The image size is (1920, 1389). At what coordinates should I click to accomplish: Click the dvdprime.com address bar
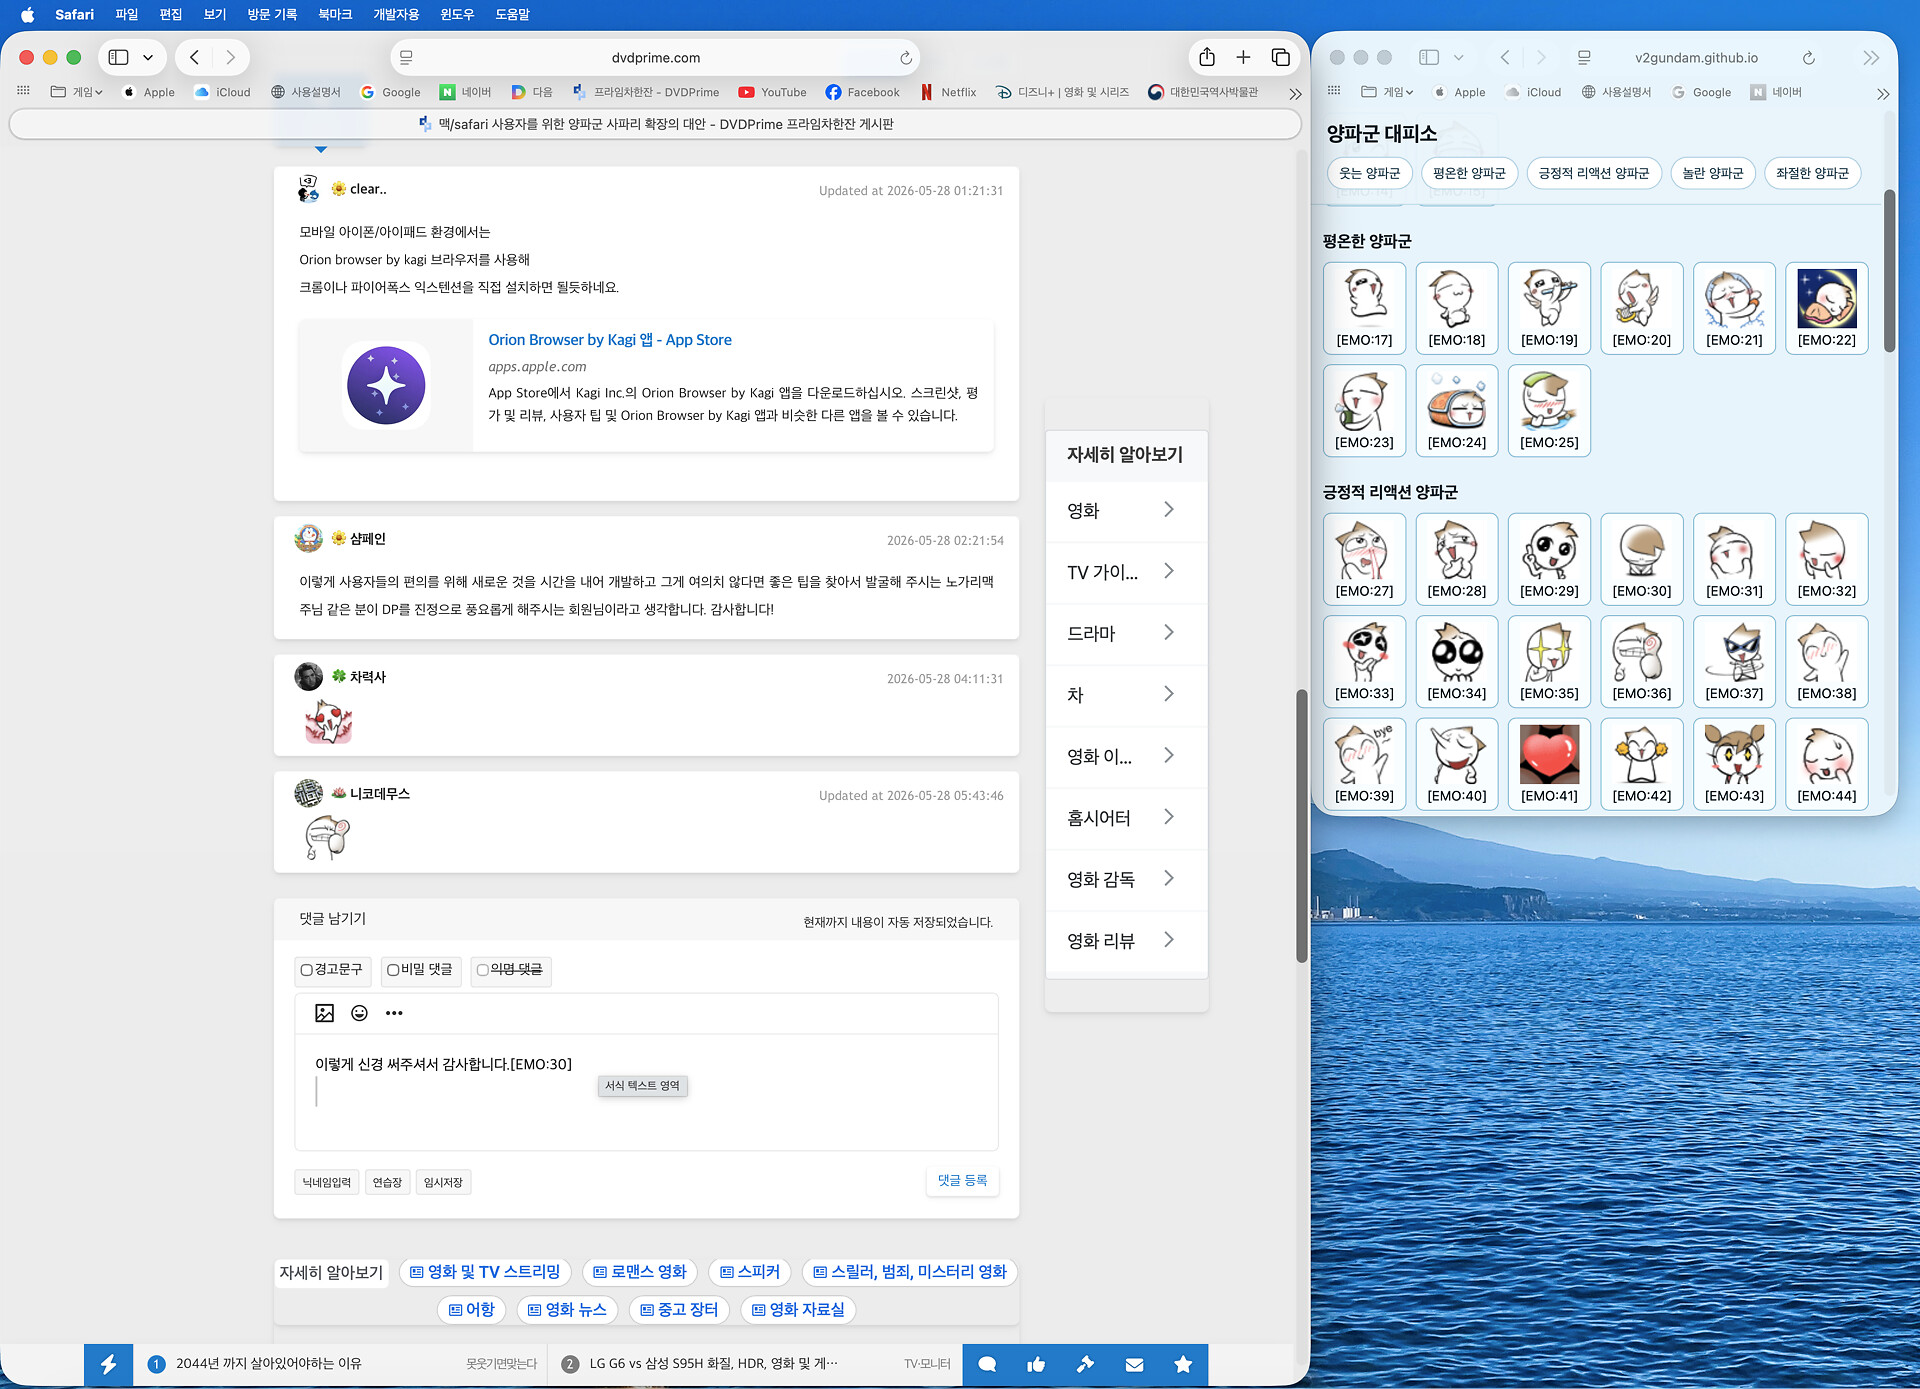click(x=655, y=58)
